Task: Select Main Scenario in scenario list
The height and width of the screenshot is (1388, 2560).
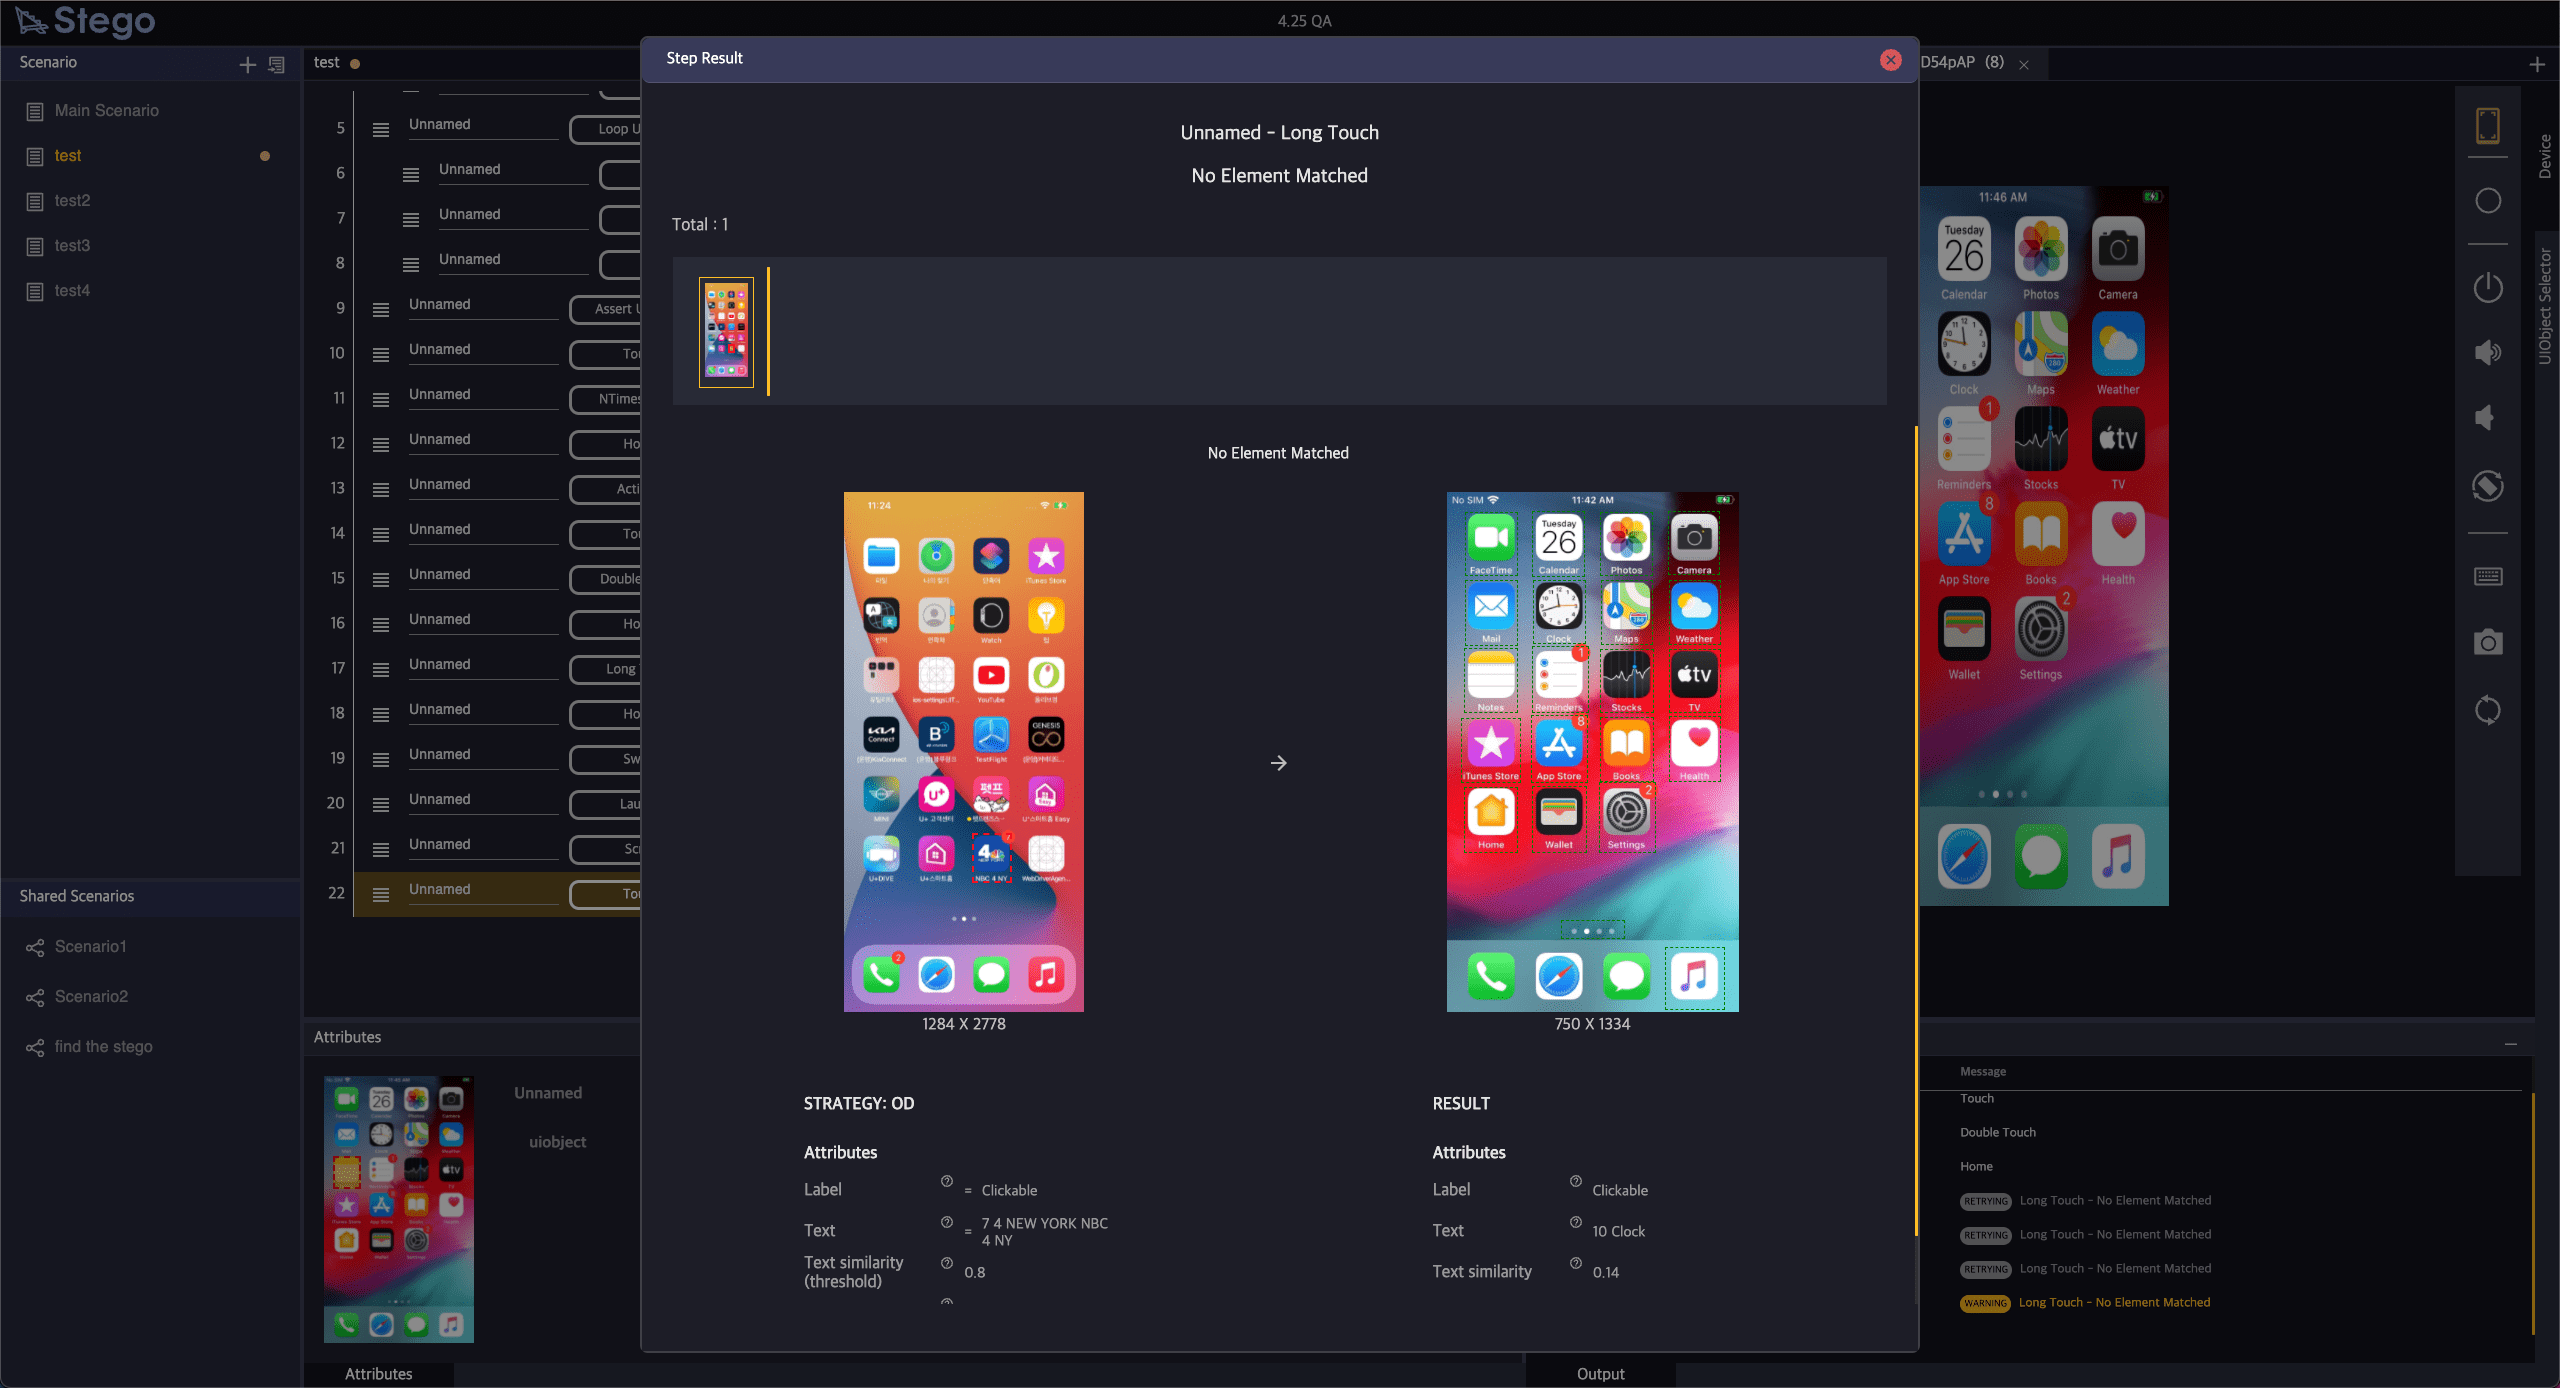Action: pyautogui.click(x=106, y=111)
